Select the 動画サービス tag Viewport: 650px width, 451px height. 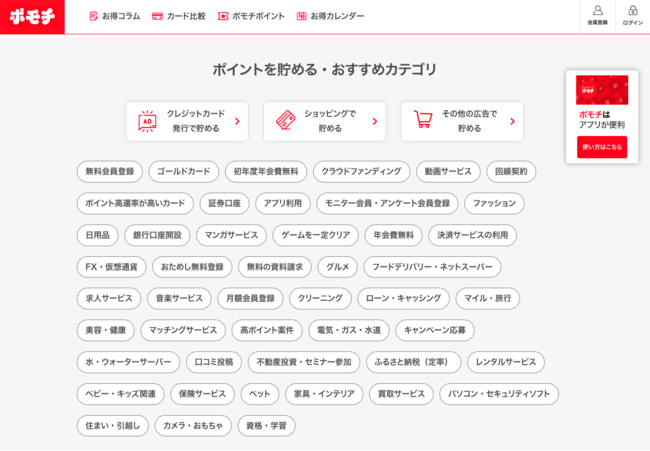tap(448, 171)
